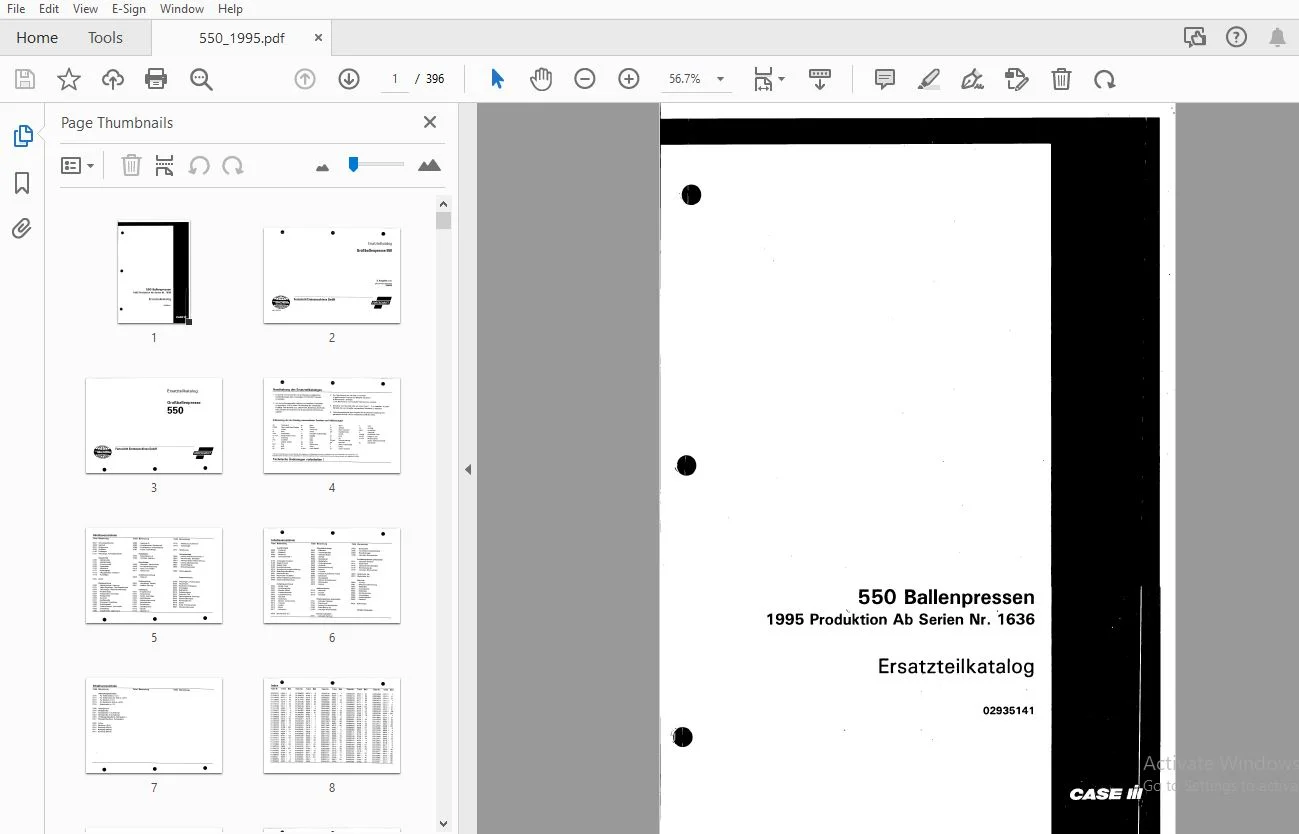Open the Help question mark icon
The image size is (1299, 834).
tap(1237, 38)
